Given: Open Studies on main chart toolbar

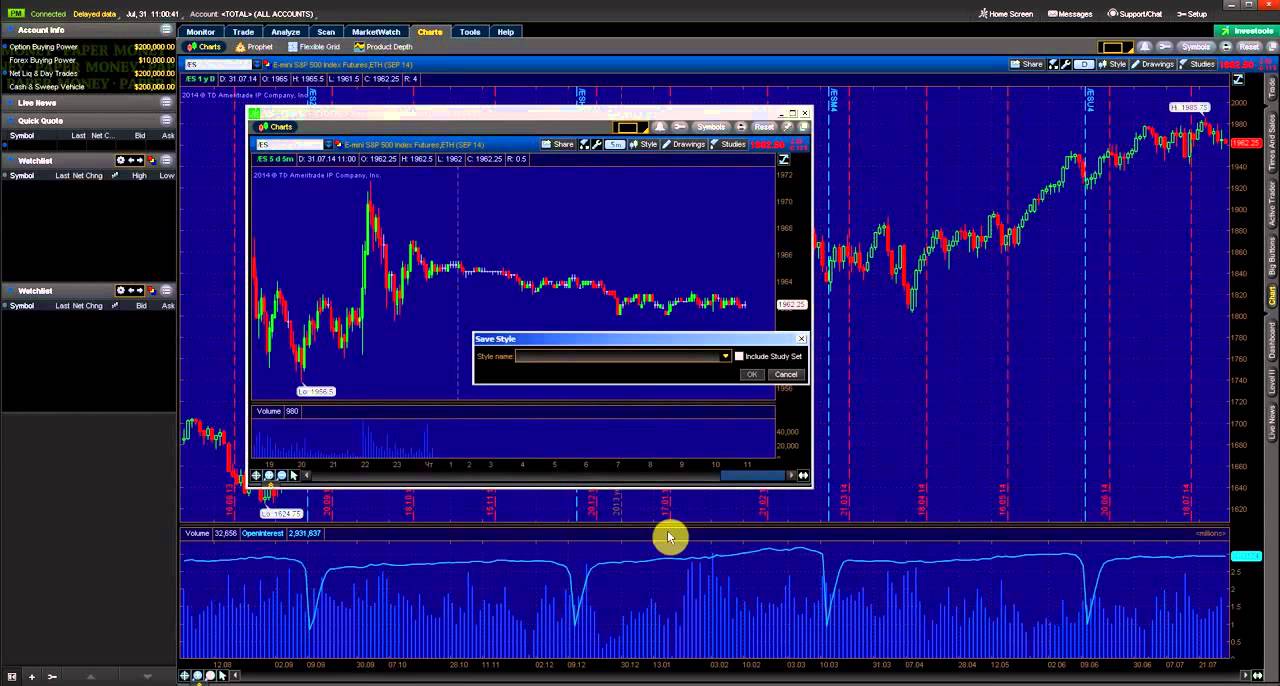Looking at the screenshot, I should pos(1197,64).
